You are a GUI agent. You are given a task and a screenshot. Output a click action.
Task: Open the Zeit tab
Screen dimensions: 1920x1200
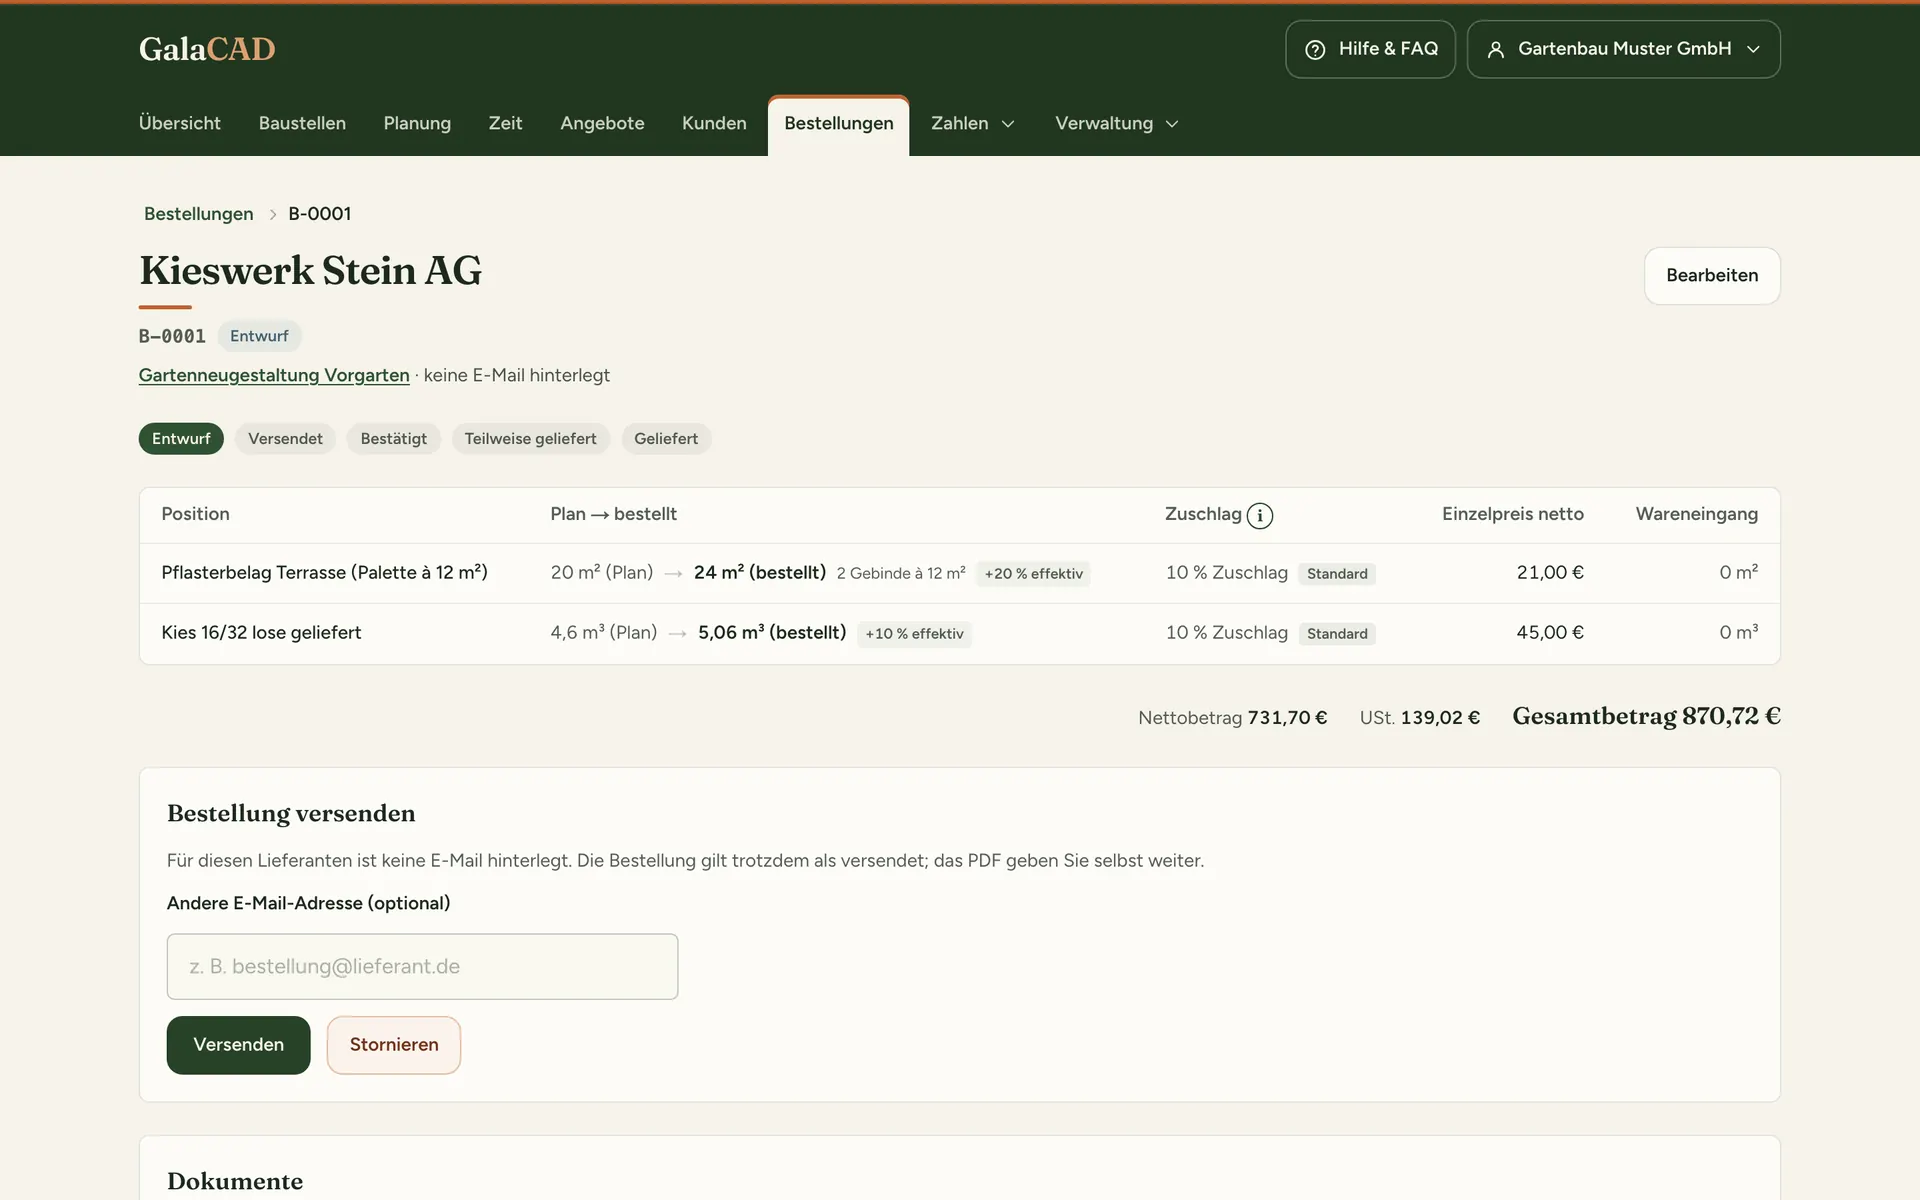505,123
